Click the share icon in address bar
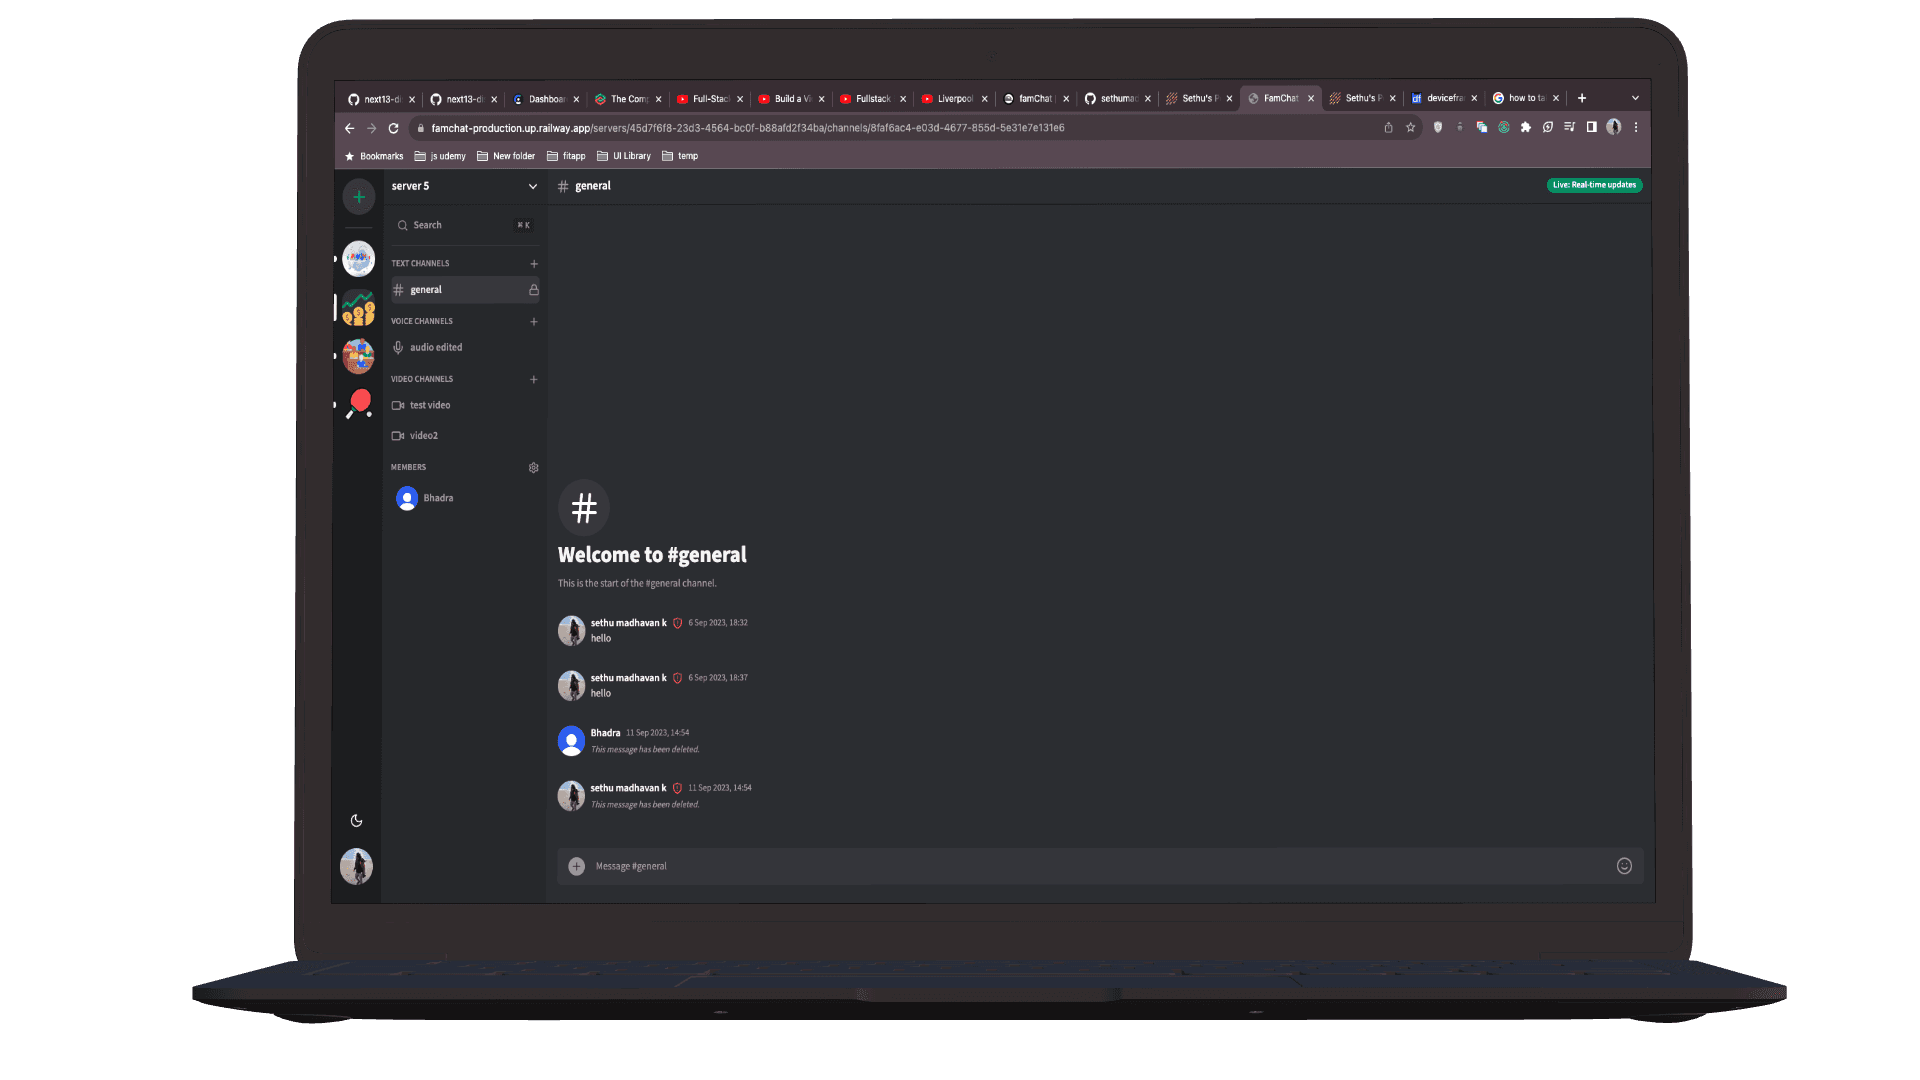Image resolution: width=1920 pixels, height=1080 pixels. (1388, 127)
